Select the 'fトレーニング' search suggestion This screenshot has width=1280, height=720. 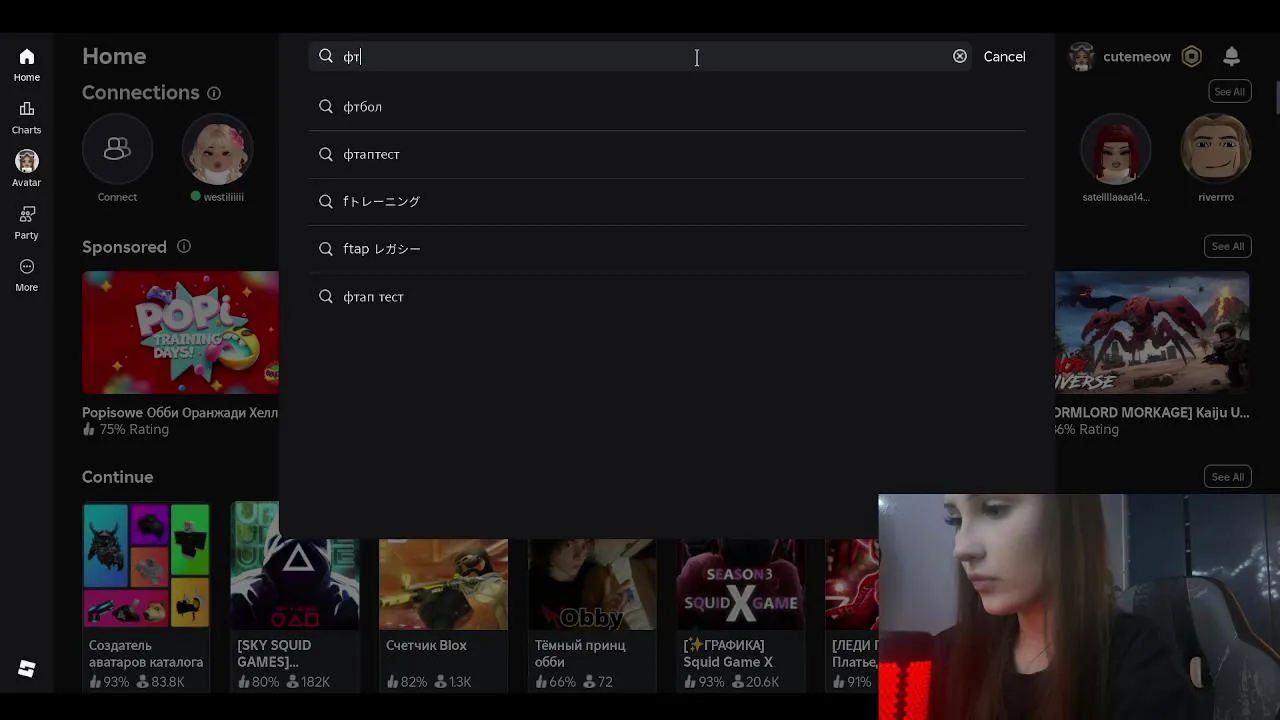[x=667, y=201]
